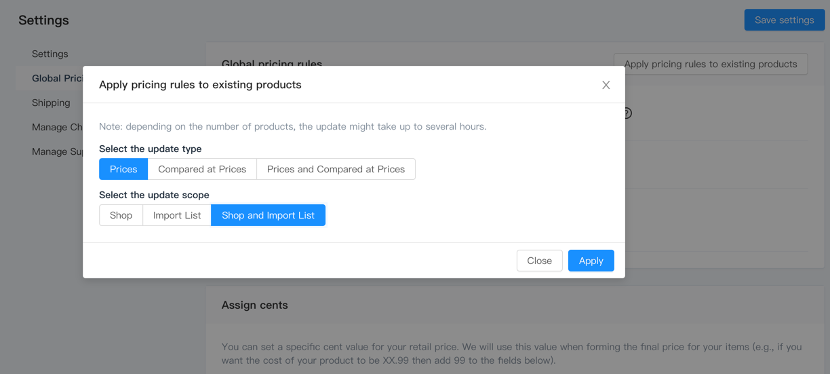Image resolution: width=830 pixels, height=374 pixels.
Task: Click the note about update taking several hours
Action: coord(293,127)
